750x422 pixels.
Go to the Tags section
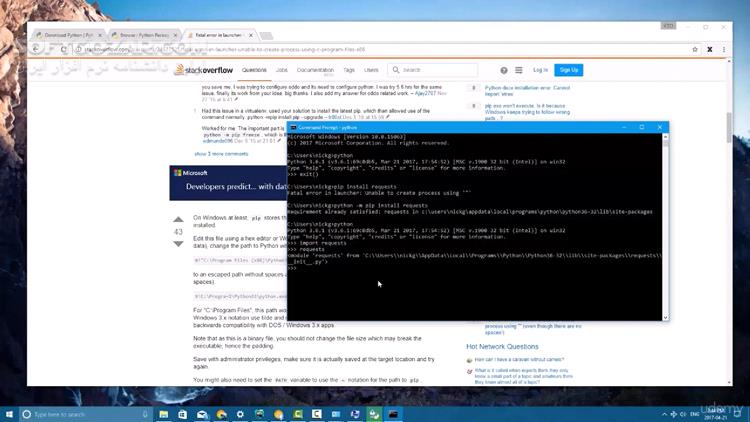coord(349,70)
